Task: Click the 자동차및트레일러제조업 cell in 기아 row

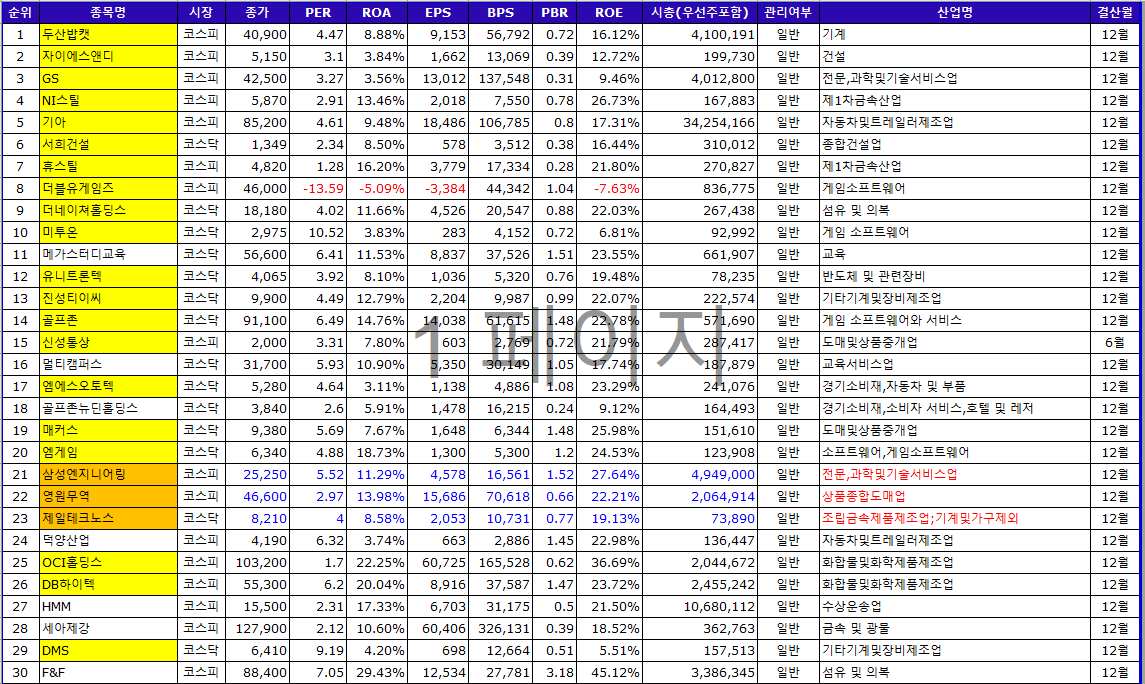Action: (954, 122)
